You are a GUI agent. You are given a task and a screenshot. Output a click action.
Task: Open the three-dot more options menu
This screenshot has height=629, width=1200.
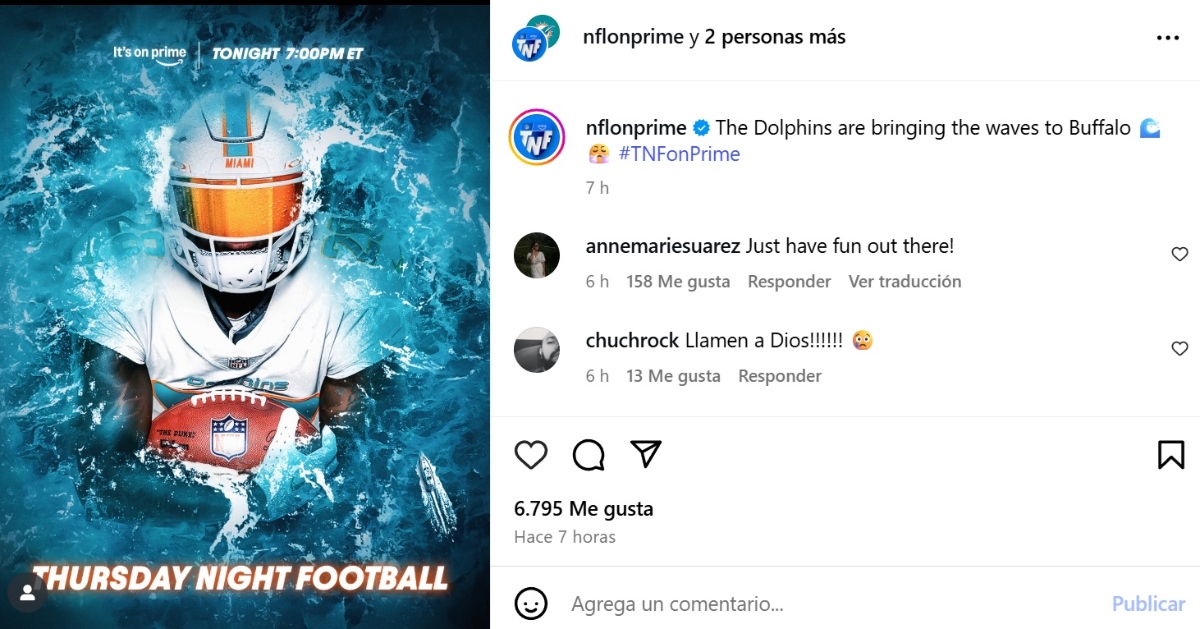(x=1168, y=38)
